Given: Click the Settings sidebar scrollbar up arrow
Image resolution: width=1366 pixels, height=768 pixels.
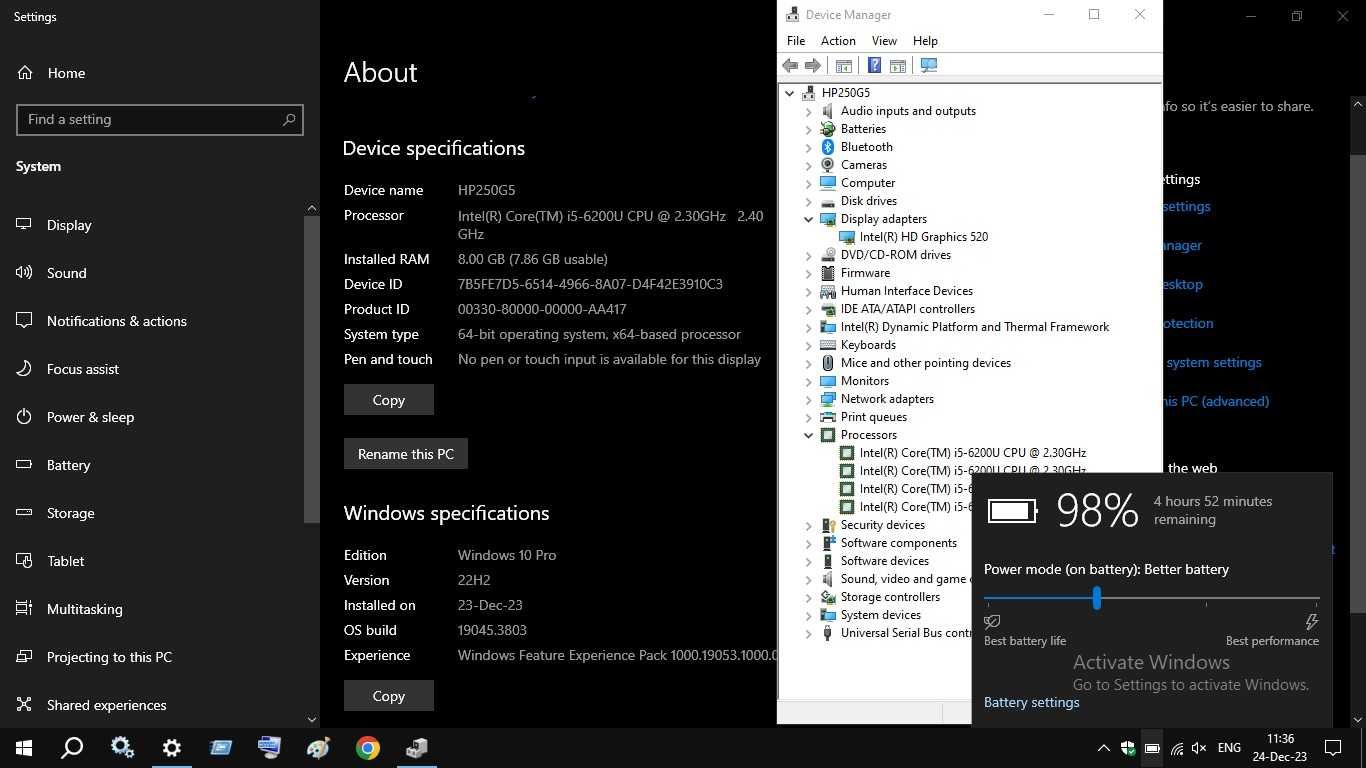Looking at the screenshot, I should tap(312, 208).
